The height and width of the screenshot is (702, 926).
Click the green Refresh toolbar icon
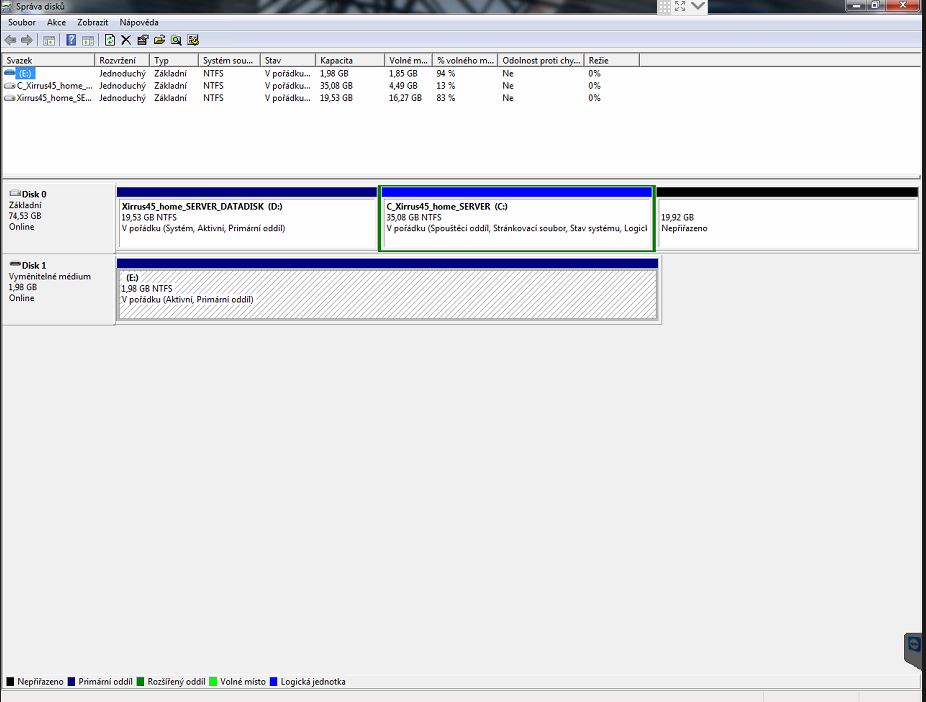click(109, 40)
